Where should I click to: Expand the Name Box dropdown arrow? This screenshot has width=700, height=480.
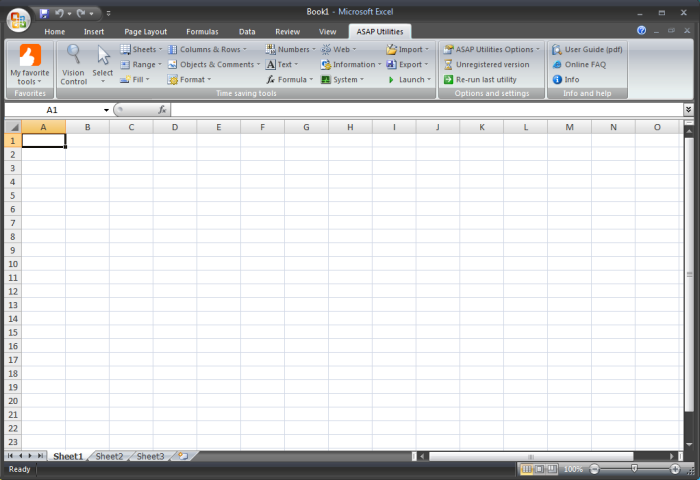click(106, 109)
